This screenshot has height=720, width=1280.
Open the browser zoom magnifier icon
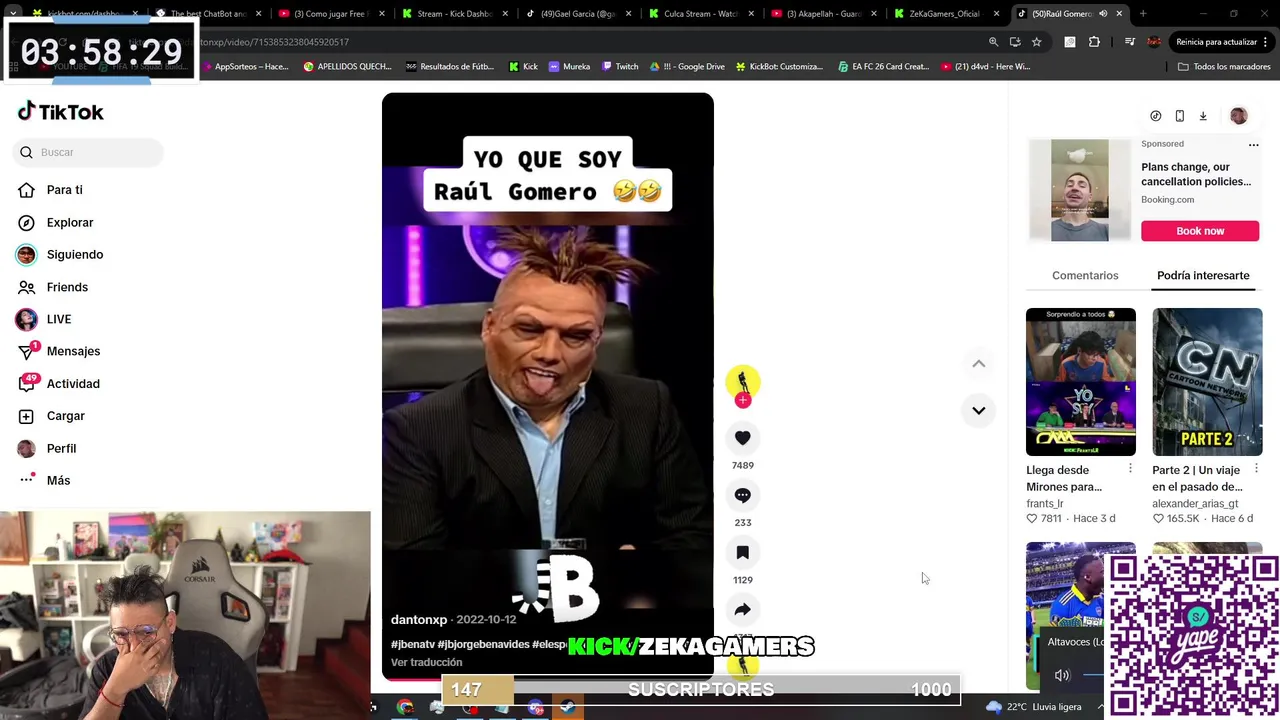[x=993, y=42]
